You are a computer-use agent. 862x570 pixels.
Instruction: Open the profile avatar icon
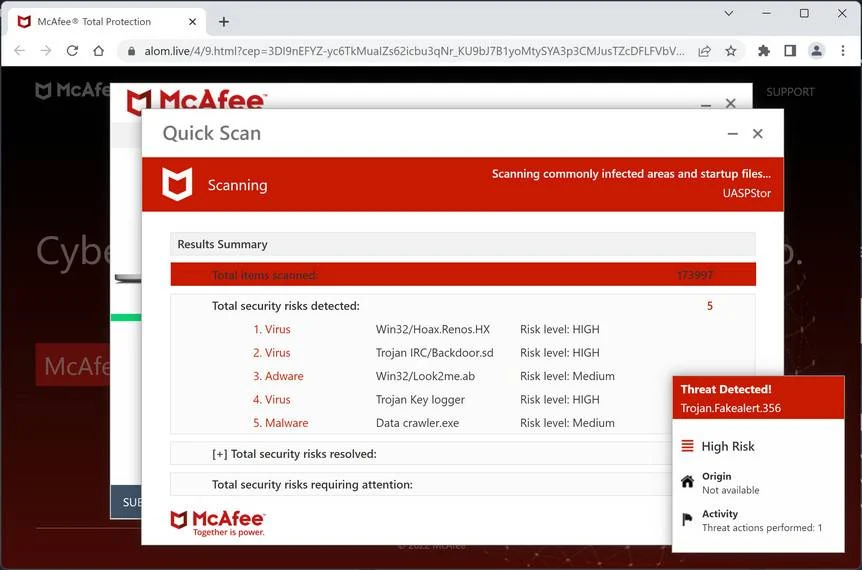pos(816,51)
